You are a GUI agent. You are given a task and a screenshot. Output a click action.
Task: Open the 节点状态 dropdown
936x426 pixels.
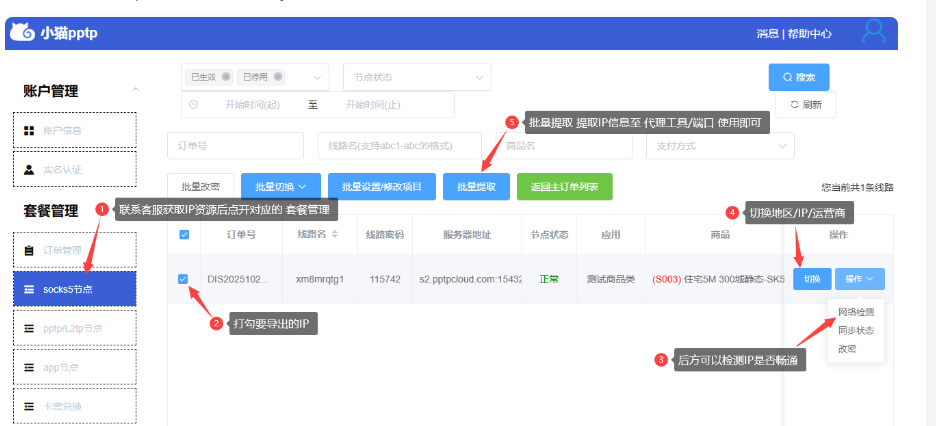point(417,77)
